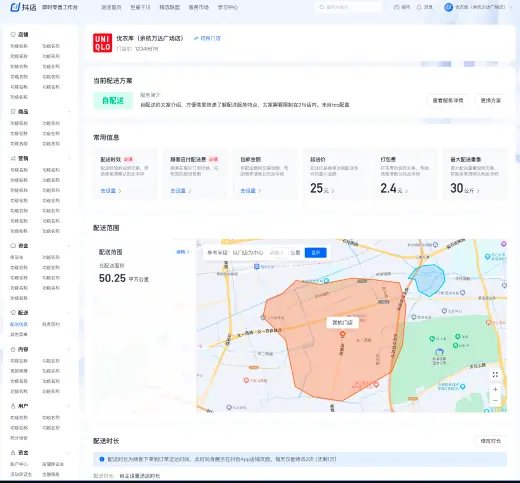Screen dimensions: 520x483
Task: Click the blue info icon in 配送时长 notice
Action: (x=102, y=459)
